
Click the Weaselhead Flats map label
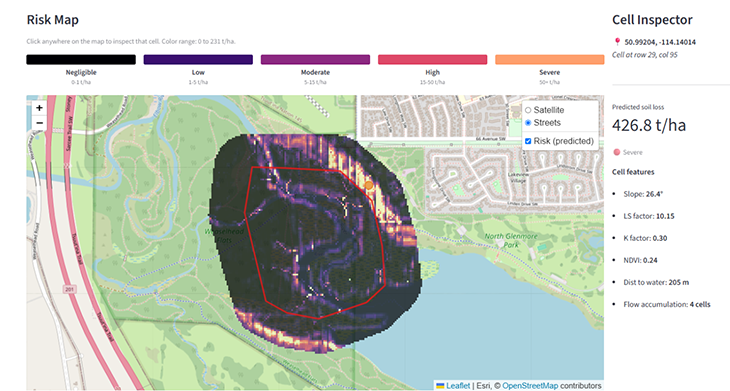coord(224,236)
